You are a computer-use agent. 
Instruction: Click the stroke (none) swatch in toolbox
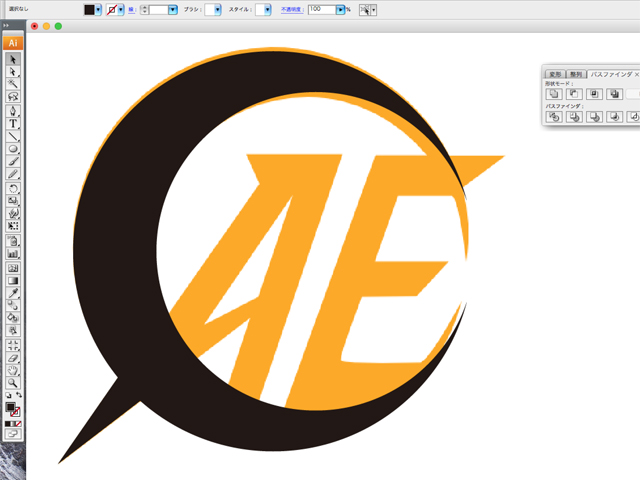[x=16, y=412]
